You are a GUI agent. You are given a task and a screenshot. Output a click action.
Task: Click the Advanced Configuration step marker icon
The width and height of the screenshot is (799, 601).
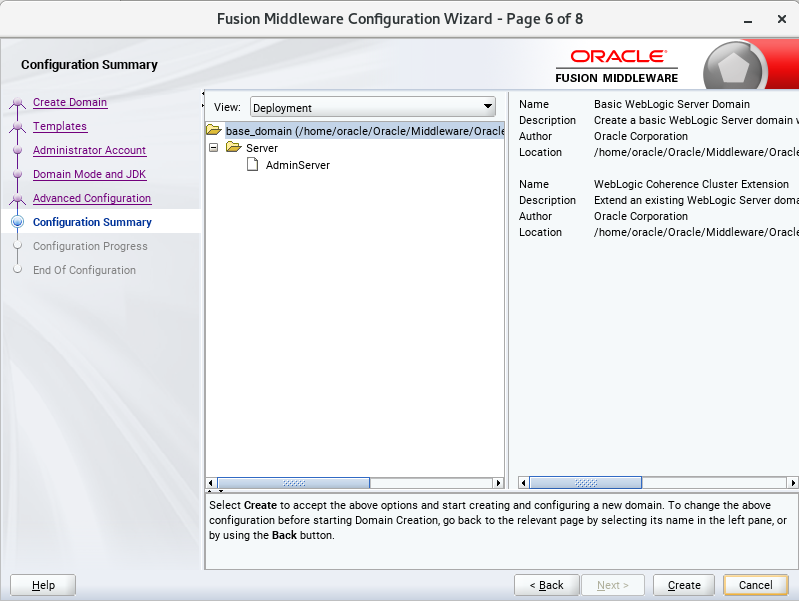[x=17, y=198]
